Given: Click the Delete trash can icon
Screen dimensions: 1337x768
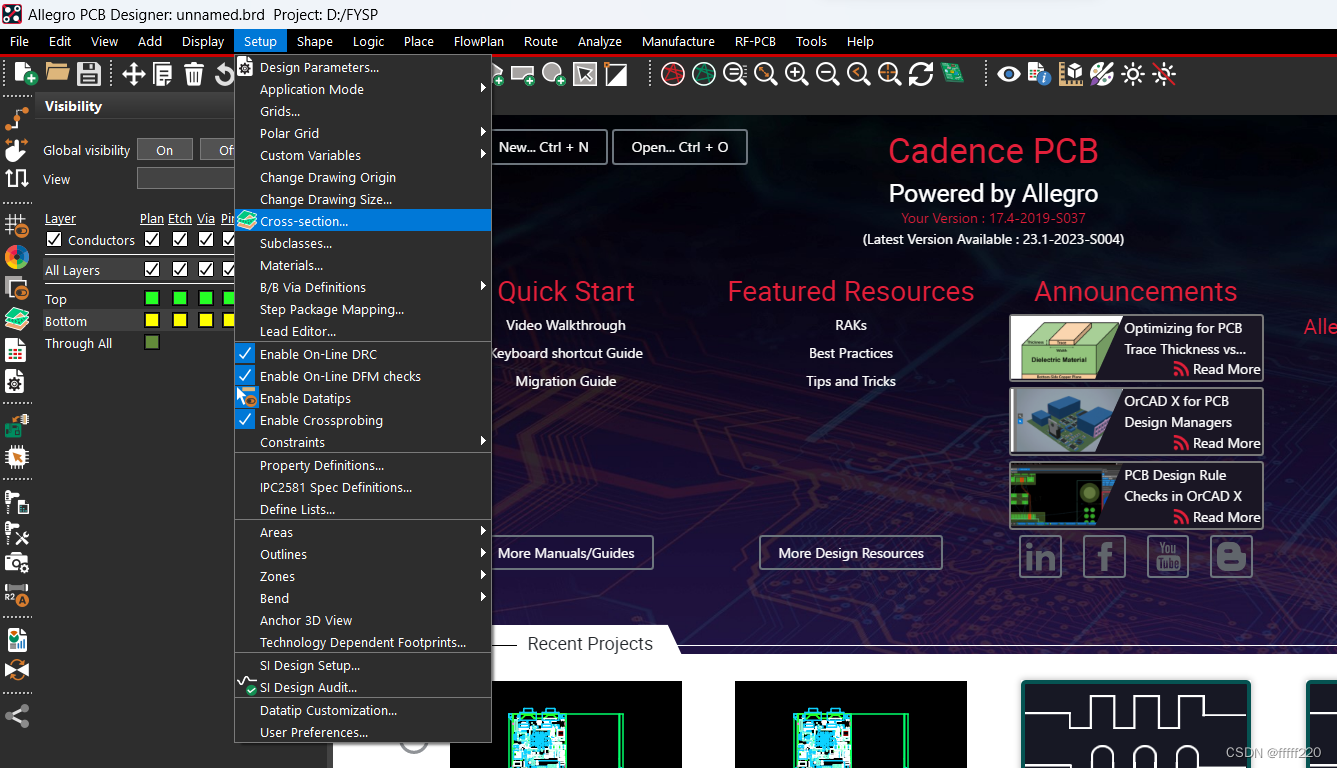Looking at the screenshot, I should click(194, 74).
